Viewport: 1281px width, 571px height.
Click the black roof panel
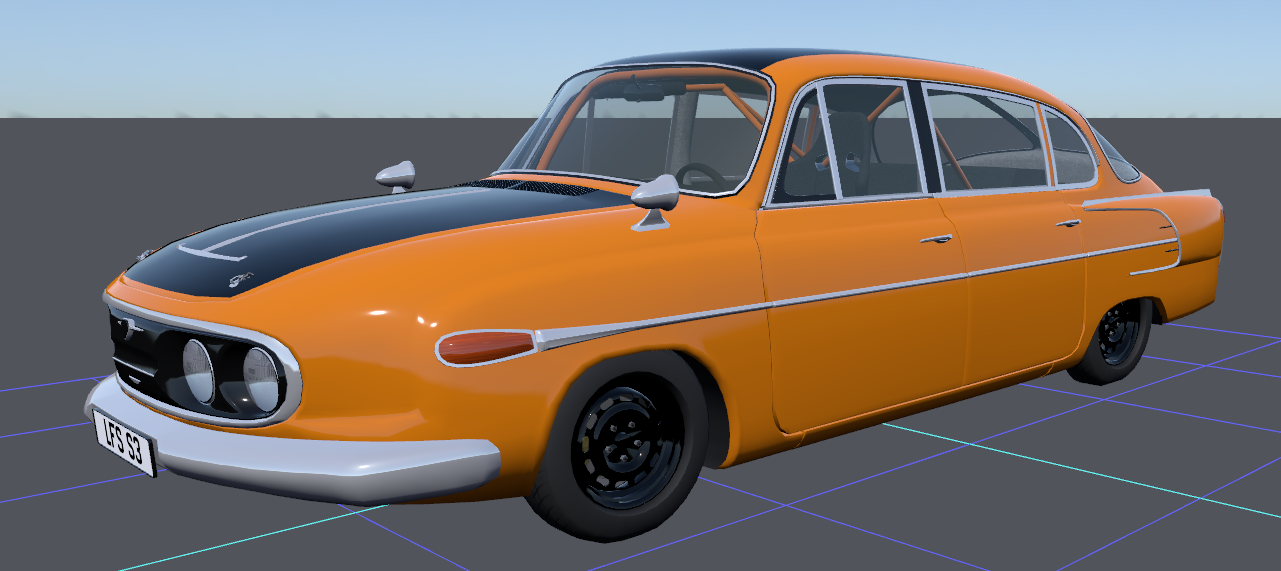[716, 59]
